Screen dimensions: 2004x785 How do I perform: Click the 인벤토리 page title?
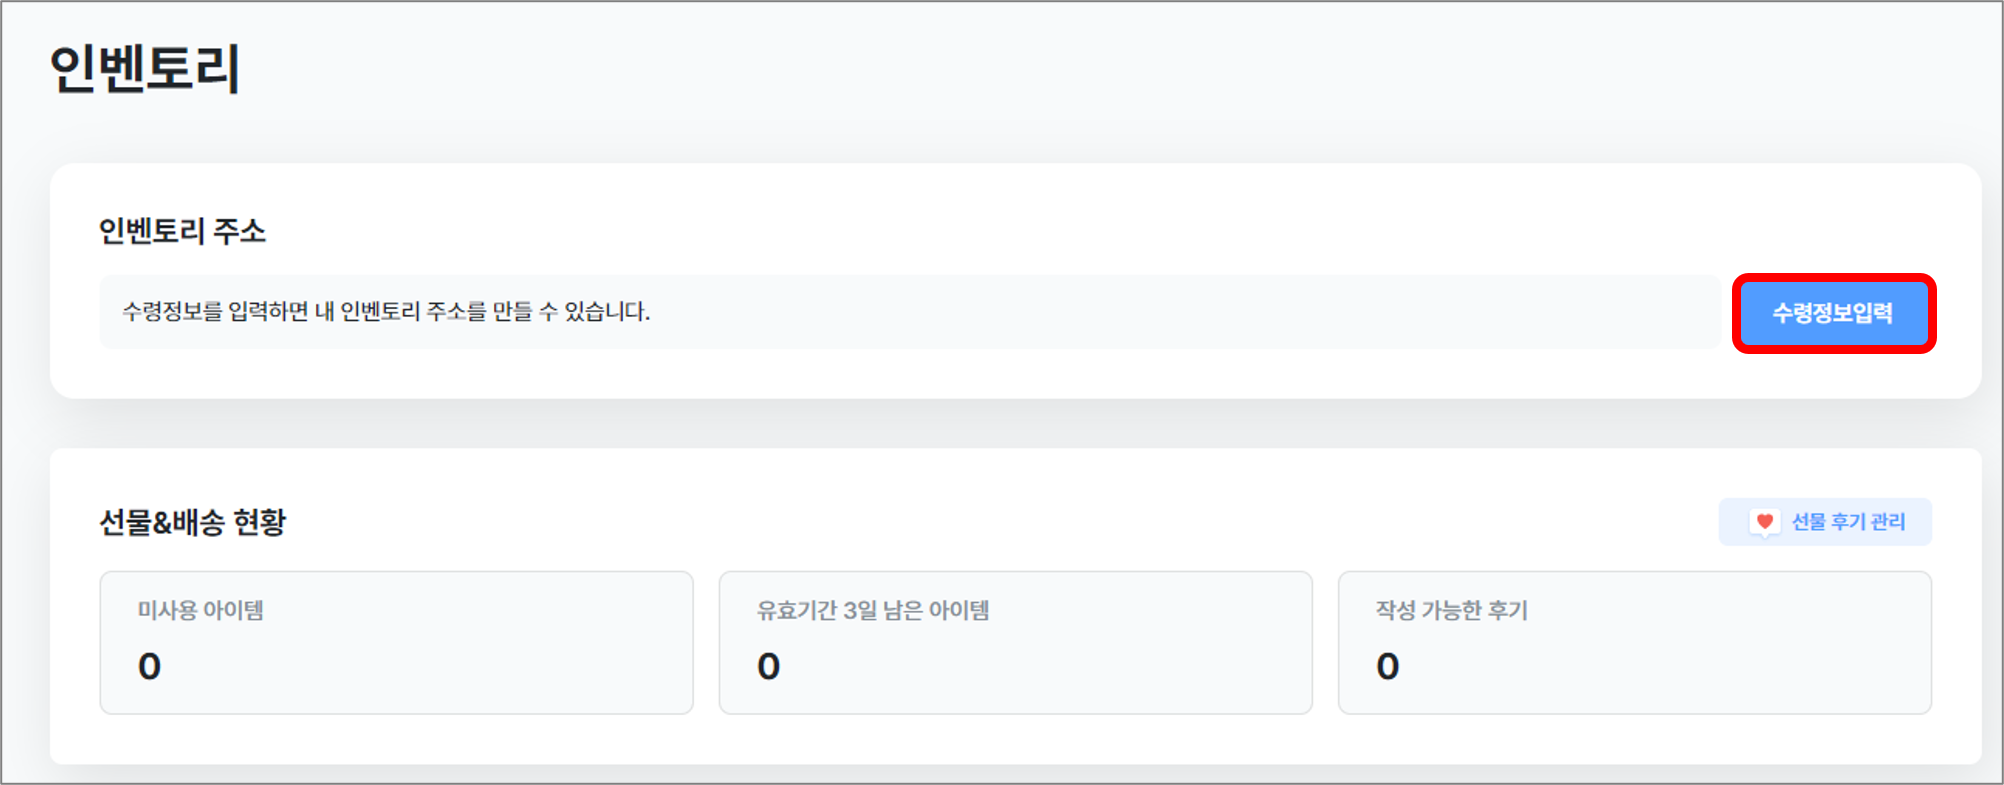click(x=145, y=69)
